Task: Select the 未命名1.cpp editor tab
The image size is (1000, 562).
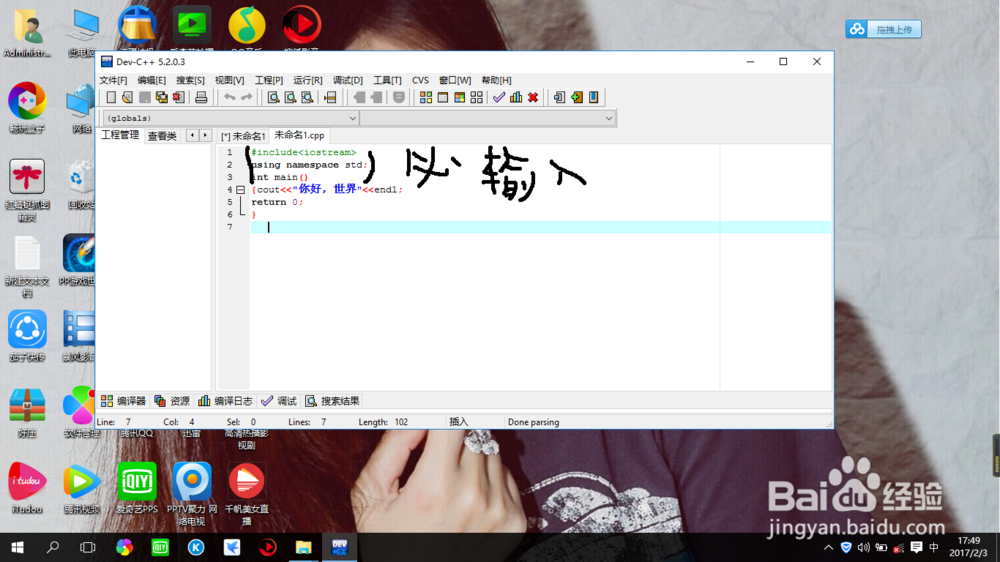Action: (x=299, y=135)
